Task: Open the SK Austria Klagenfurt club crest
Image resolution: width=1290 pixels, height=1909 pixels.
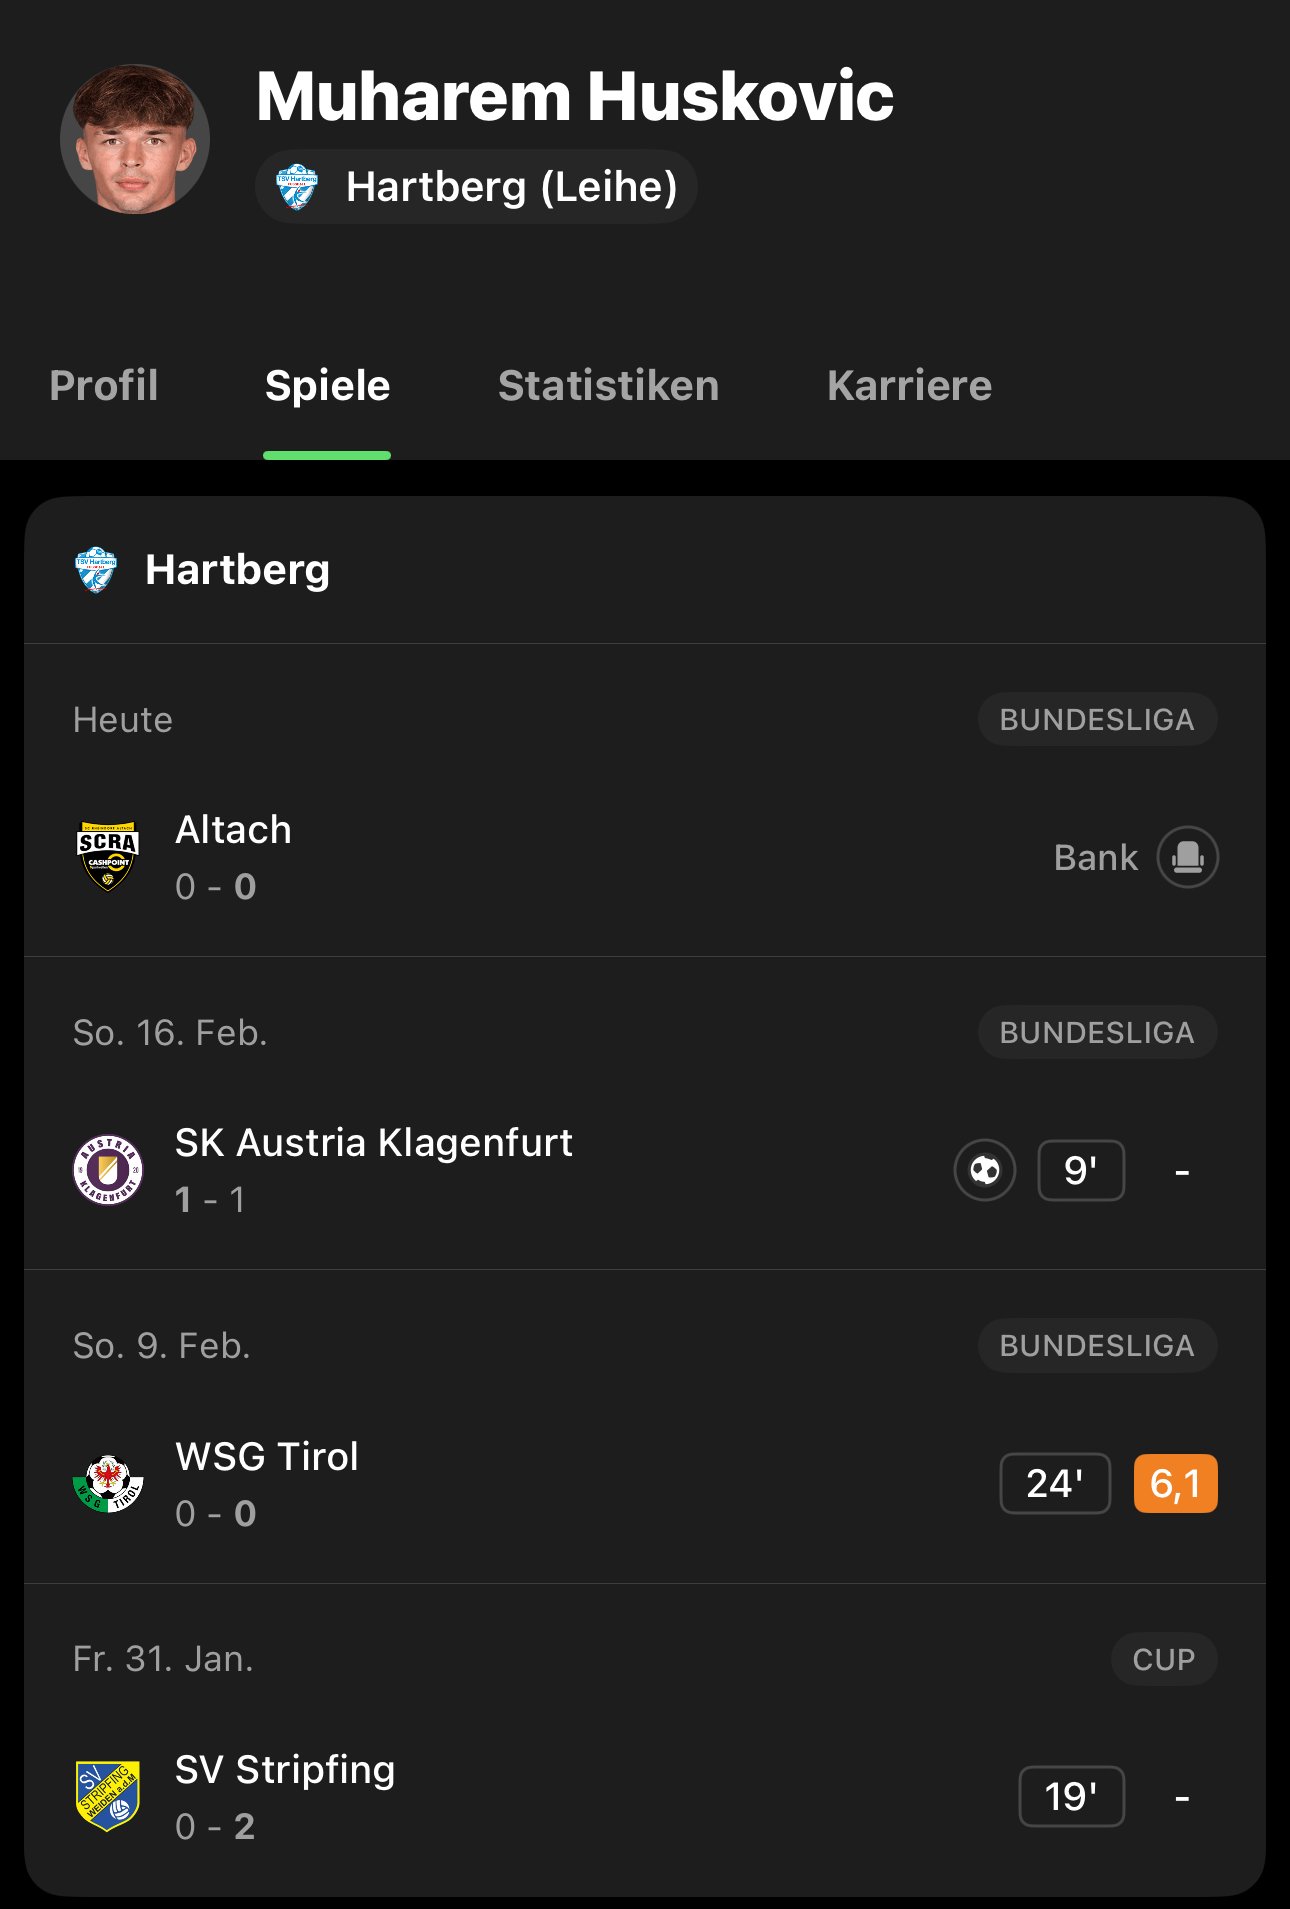Action: coord(108,1170)
